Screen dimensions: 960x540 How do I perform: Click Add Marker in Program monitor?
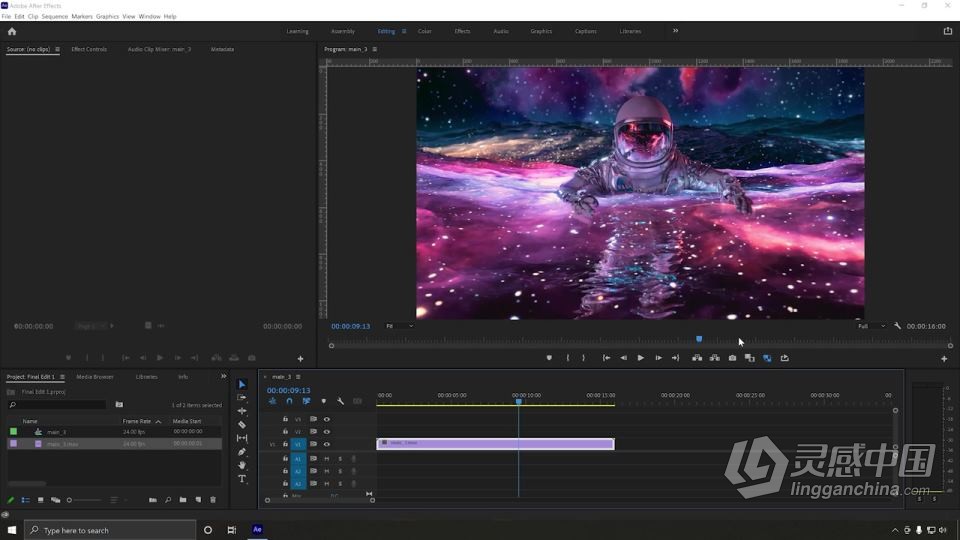coord(549,358)
